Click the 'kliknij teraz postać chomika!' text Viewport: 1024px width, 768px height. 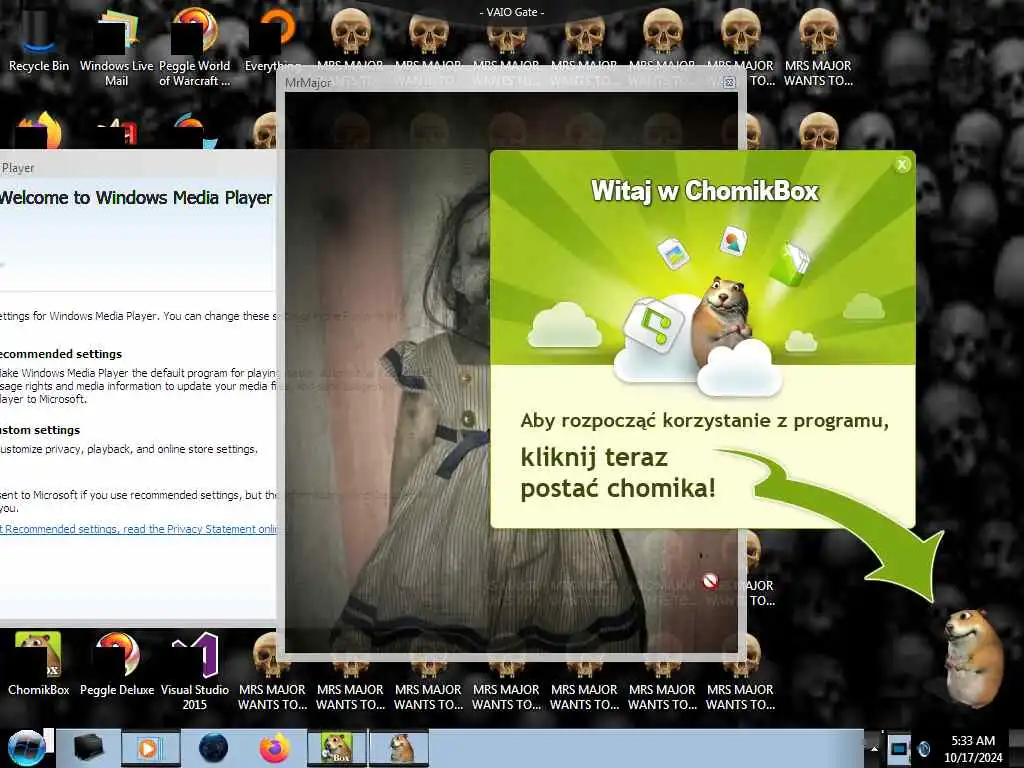pos(618,473)
